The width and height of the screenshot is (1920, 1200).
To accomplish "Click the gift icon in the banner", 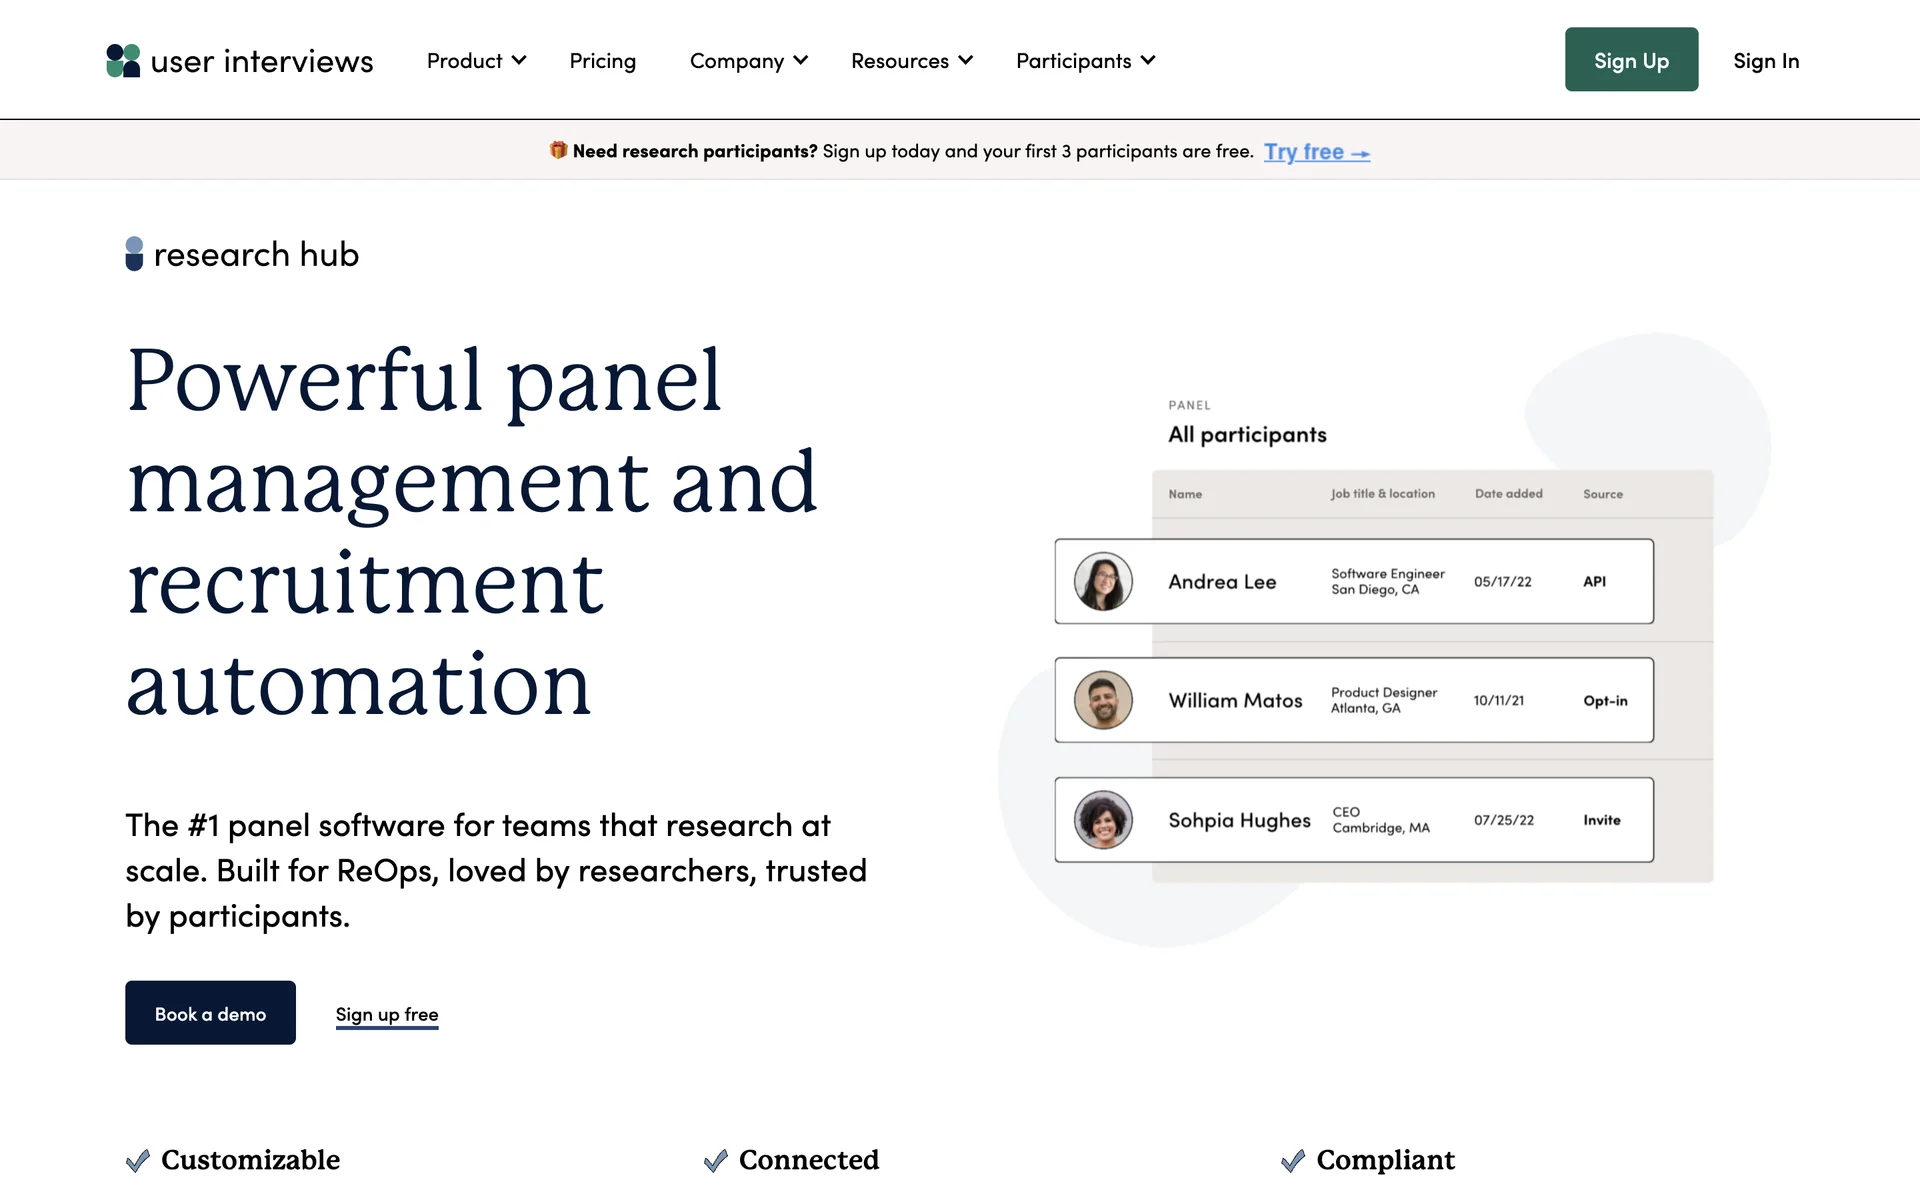I will point(558,150).
